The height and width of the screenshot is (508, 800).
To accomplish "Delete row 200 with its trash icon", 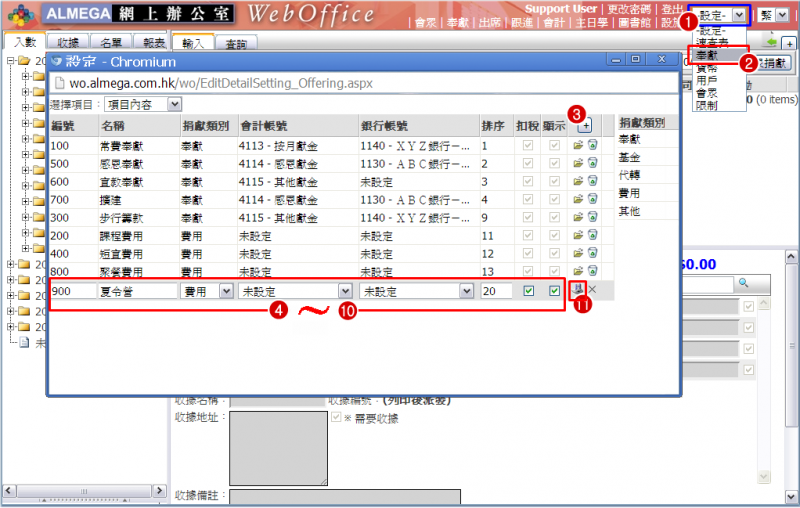I will point(592,235).
